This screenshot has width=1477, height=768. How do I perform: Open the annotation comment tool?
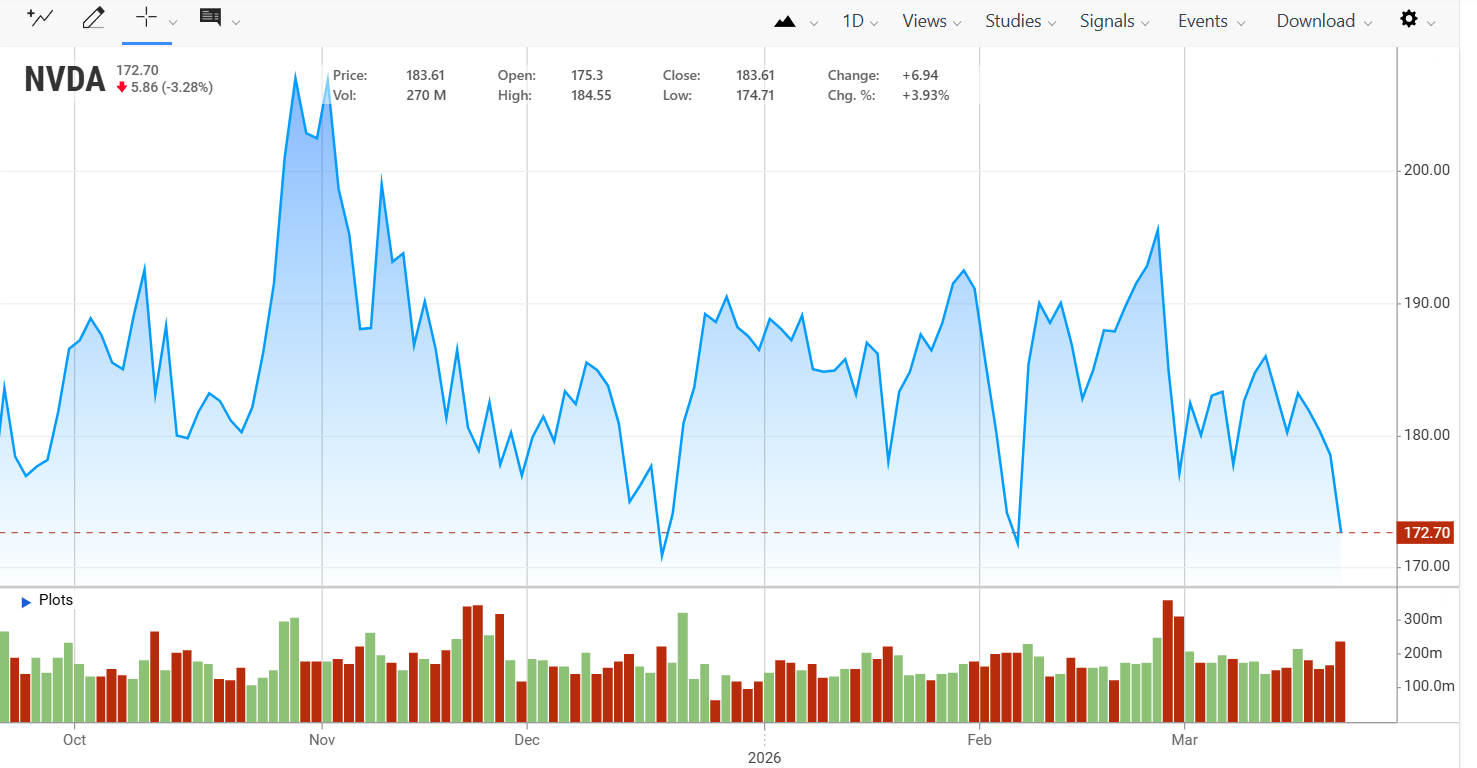coord(210,17)
